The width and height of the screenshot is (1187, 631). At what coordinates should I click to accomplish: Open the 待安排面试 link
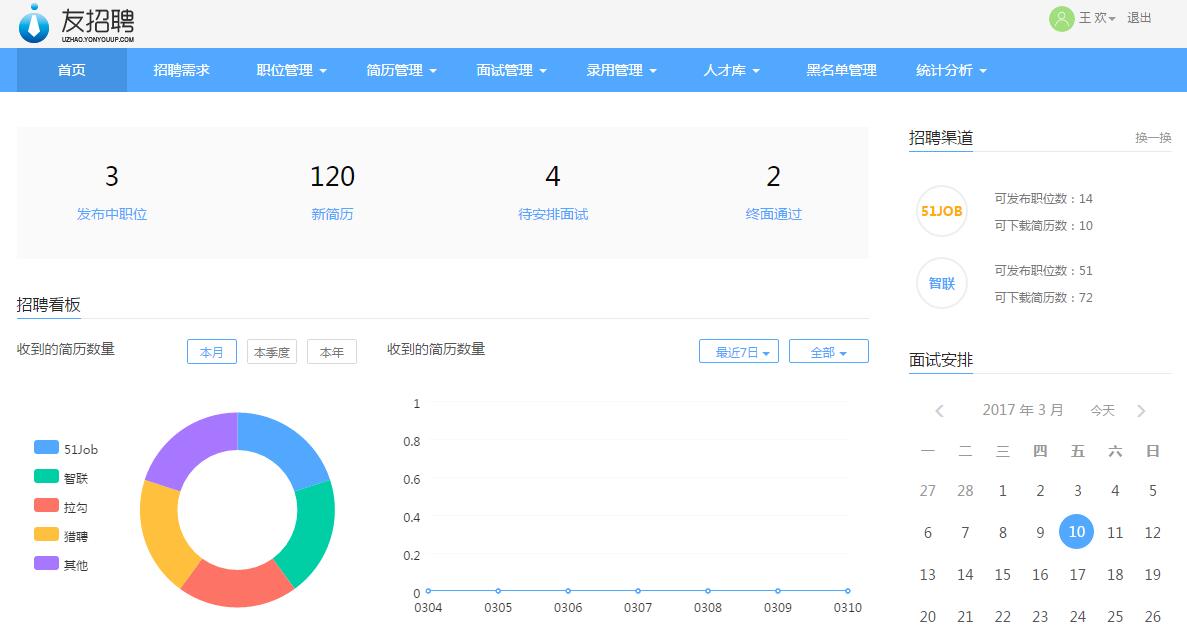pos(553,214)
